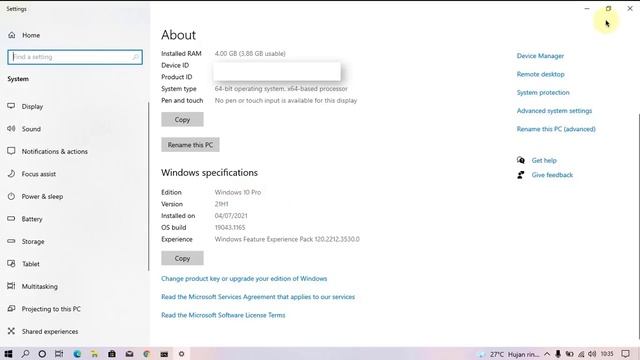Click the sidebar vertical scrollbar
The width and height of the screenshot is (640, 360).
pos(149,186)
